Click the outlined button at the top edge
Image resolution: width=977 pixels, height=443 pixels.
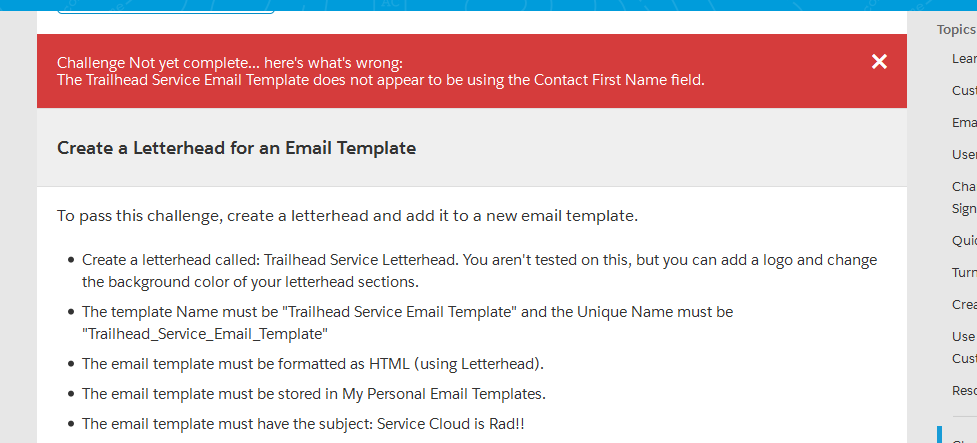point(166,8)
